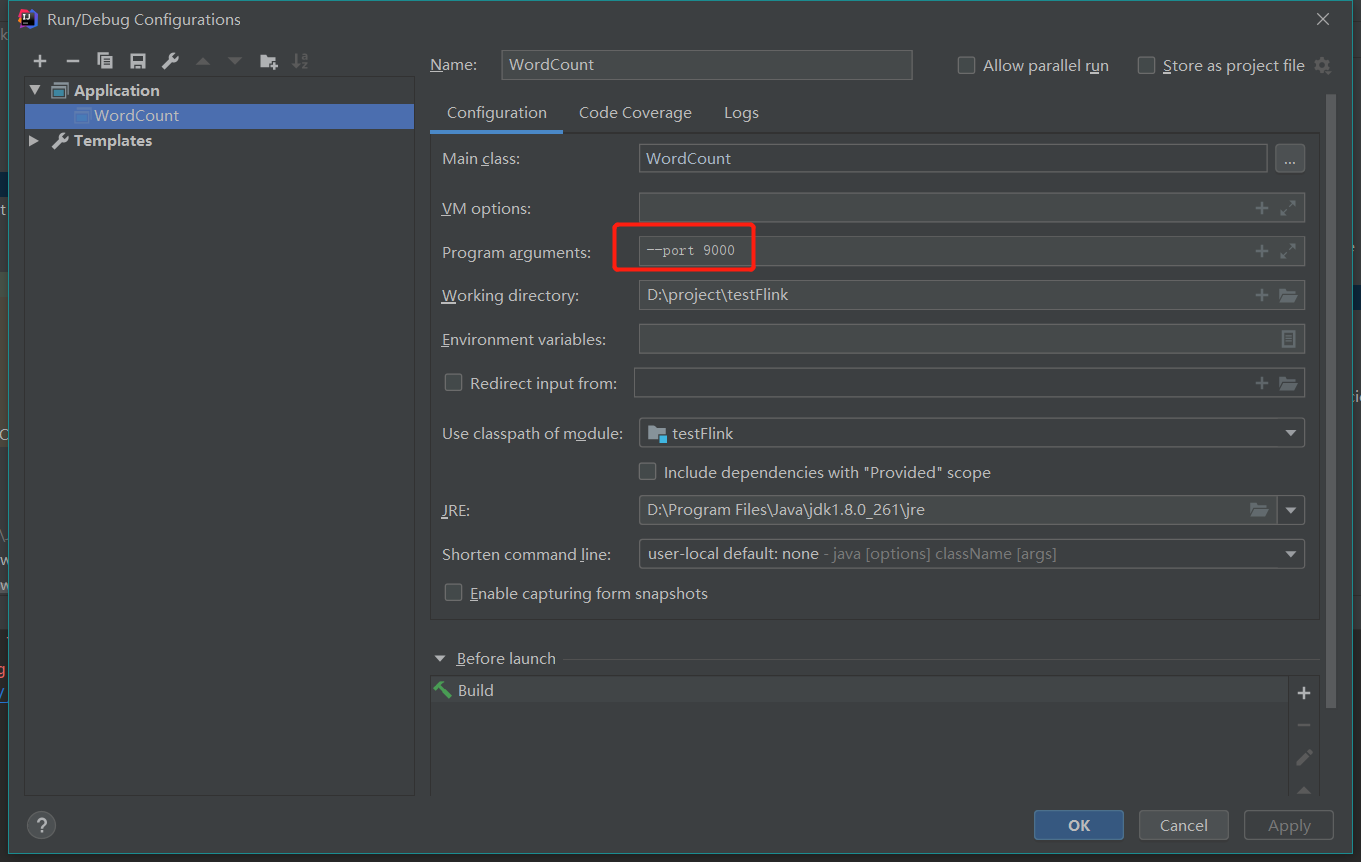Image resolution: width=1361 pixels, height=862 pixels.
Task: Insert a macro into Program arguments via the plus
Action: click(1262, 252)
